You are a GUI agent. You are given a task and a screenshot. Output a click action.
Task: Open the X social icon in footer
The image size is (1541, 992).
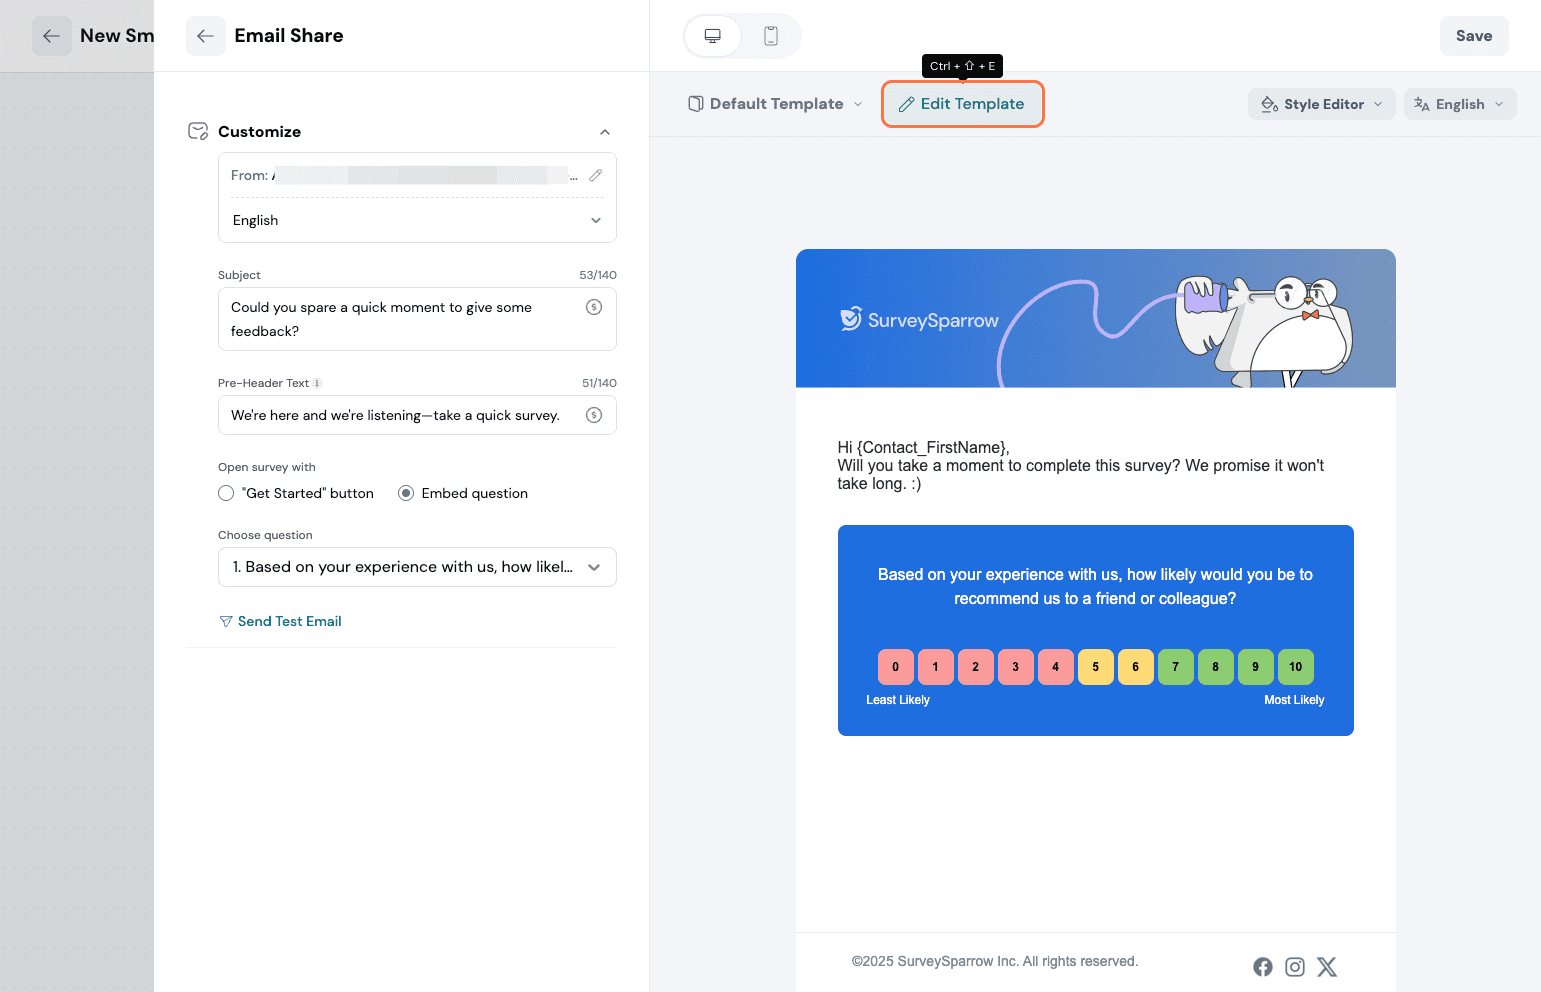tap(1327, 967)
